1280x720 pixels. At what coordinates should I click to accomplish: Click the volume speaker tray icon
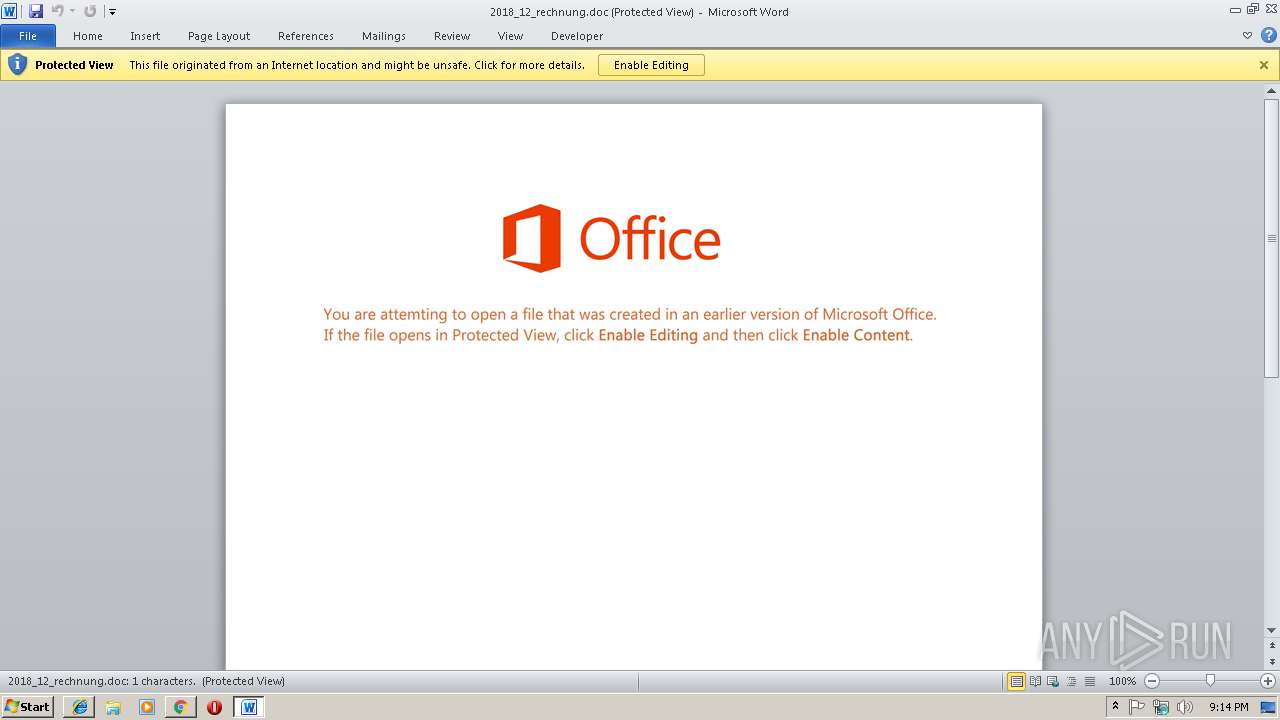click(1185, 707)
